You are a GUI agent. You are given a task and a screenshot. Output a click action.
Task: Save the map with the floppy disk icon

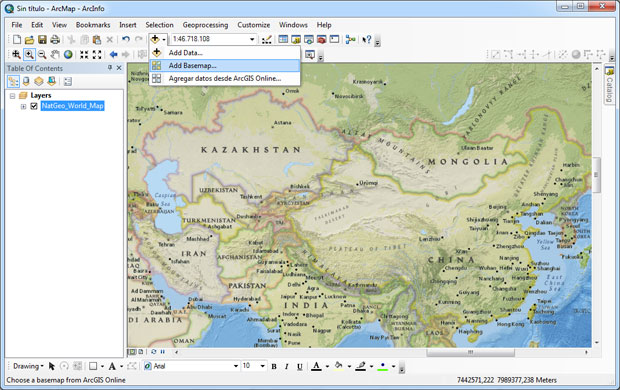pos(42,39)
